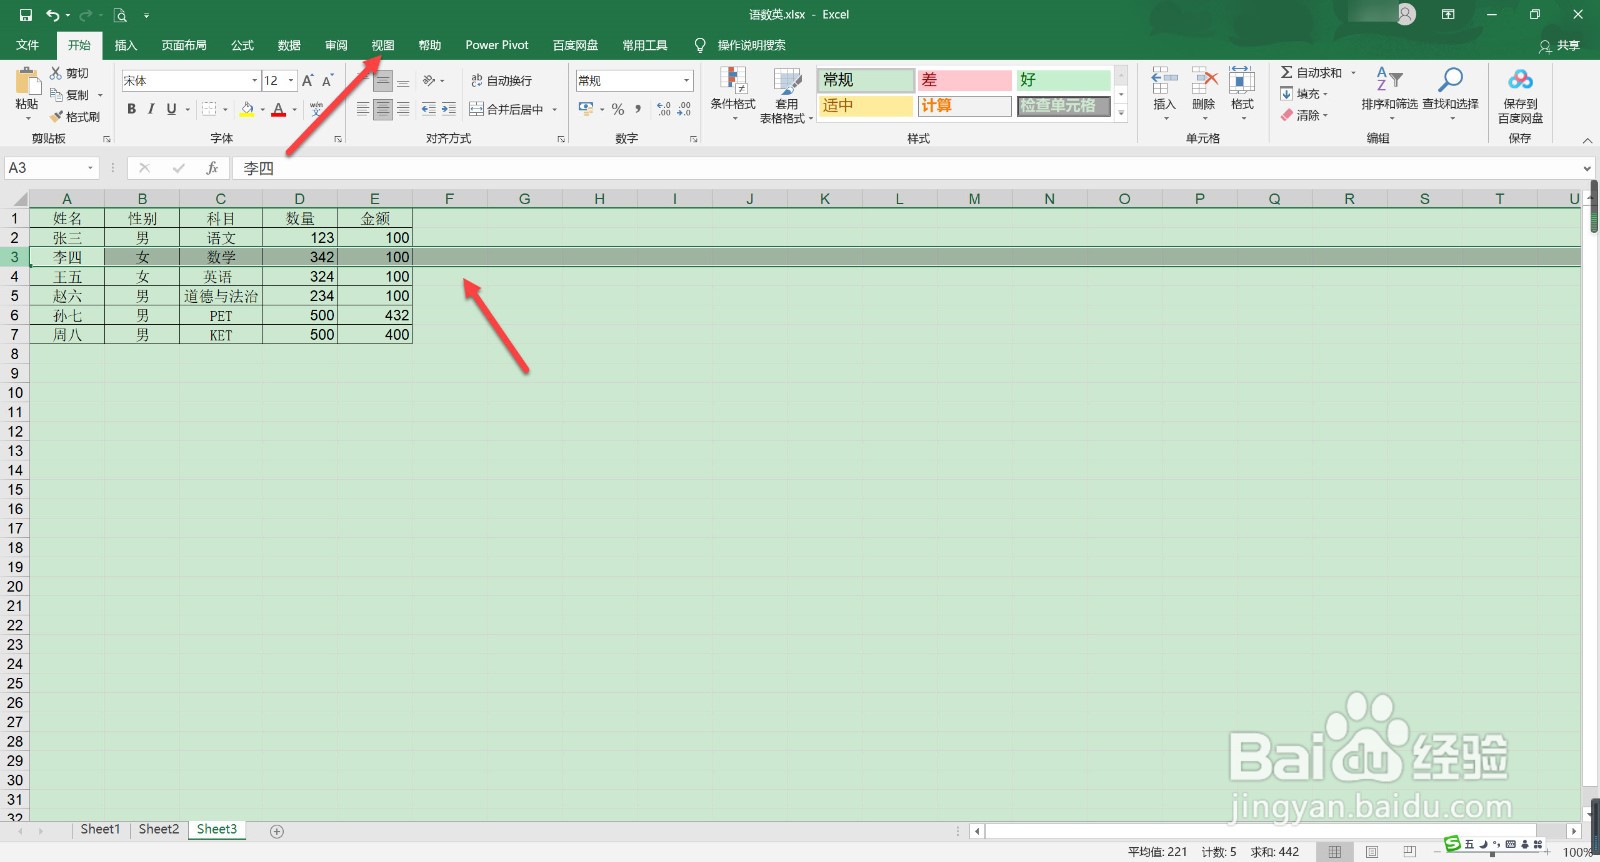Click the Paste clipboard icon
1600x862 pixels.
tap(27, 82)
